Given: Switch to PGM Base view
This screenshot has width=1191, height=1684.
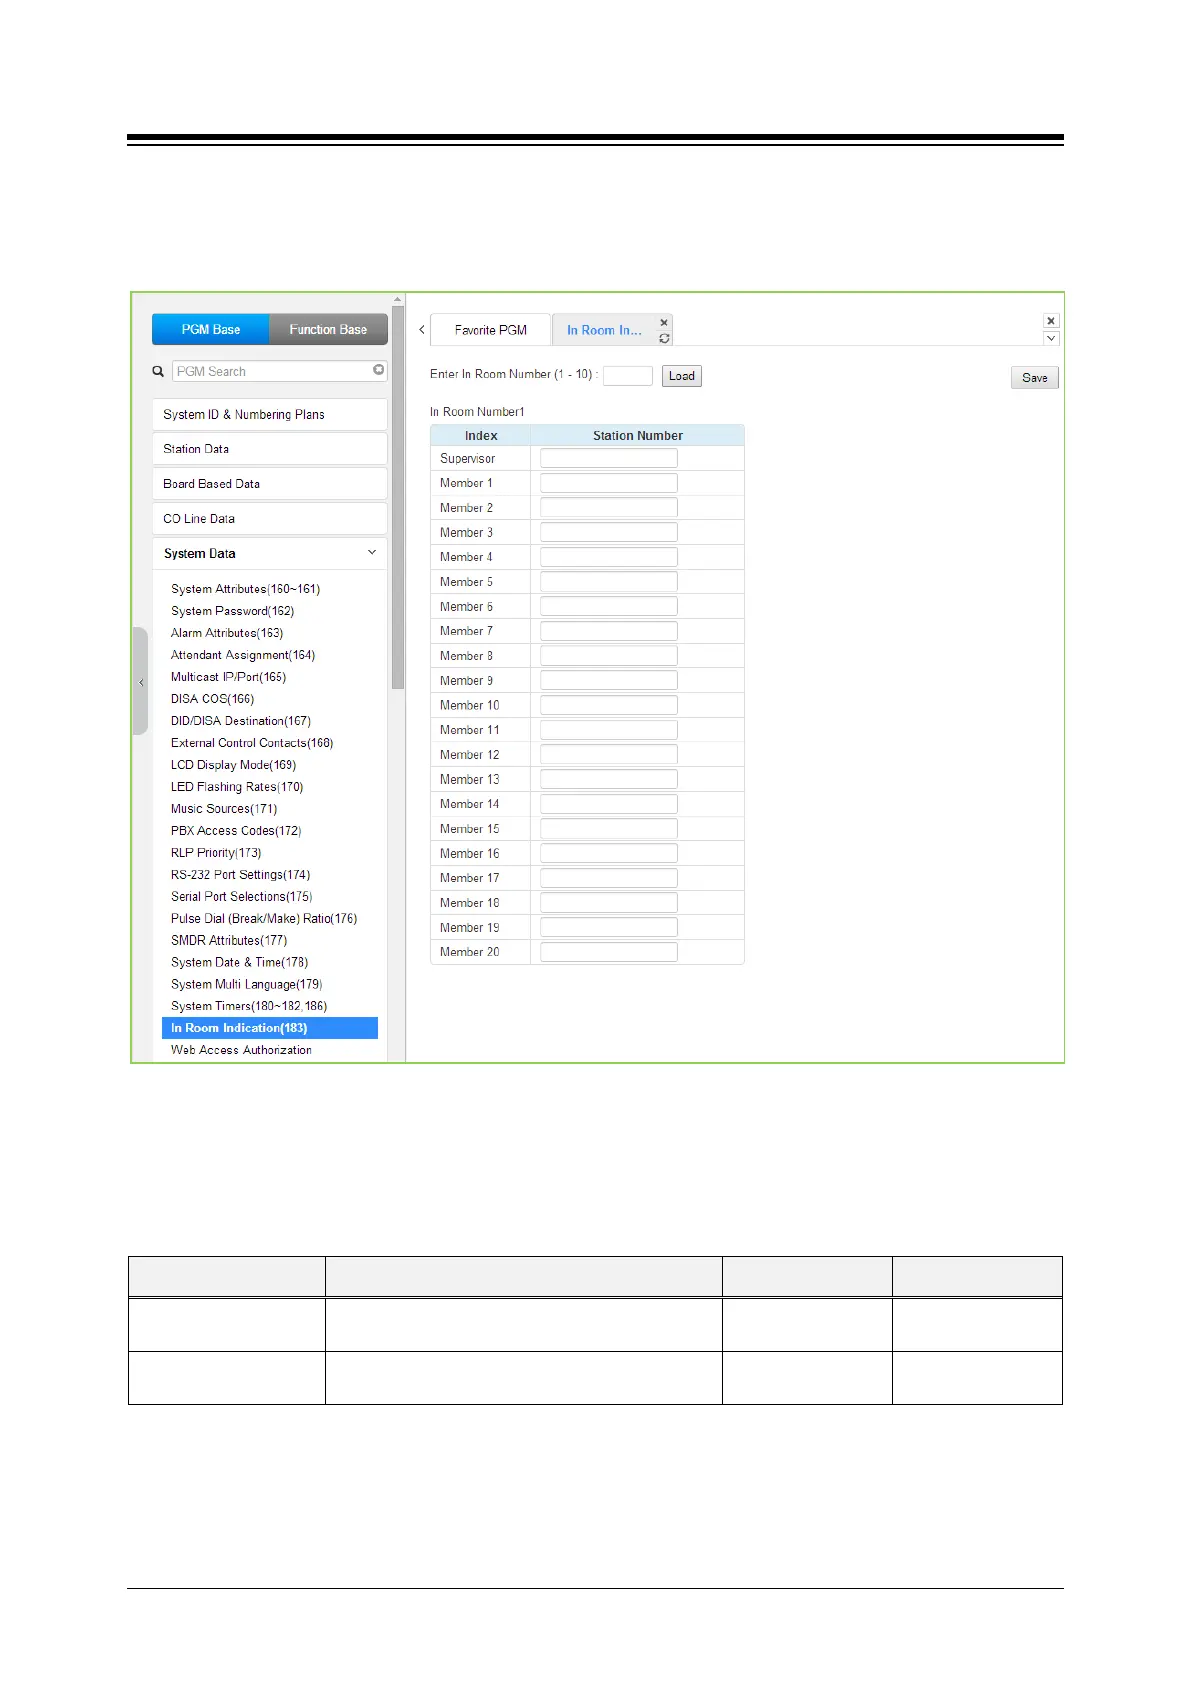Looking at the screenshot, I should coord(211,329).
